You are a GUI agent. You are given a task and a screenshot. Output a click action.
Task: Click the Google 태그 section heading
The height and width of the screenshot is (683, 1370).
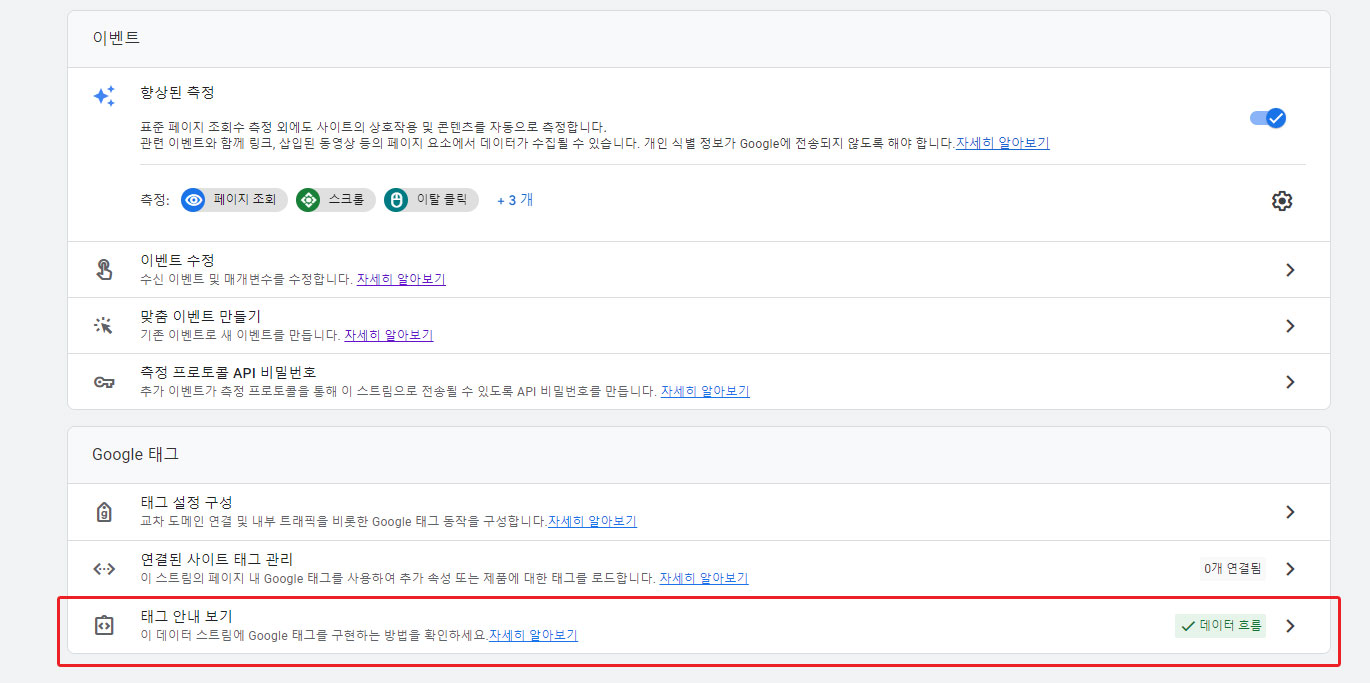[135, 454]
